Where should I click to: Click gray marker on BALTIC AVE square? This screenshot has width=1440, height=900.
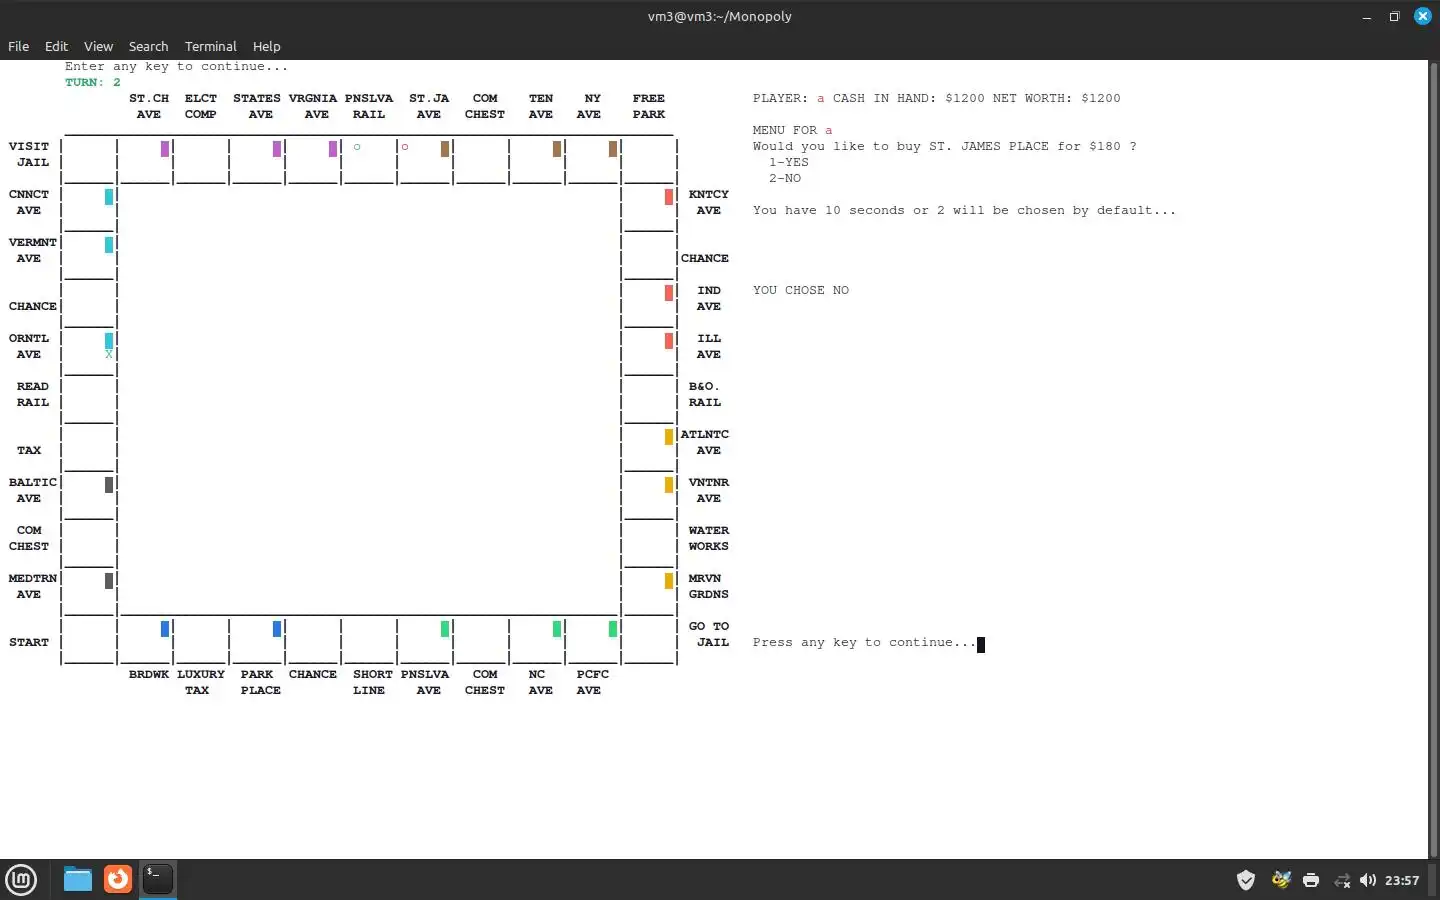pos(109,485)
